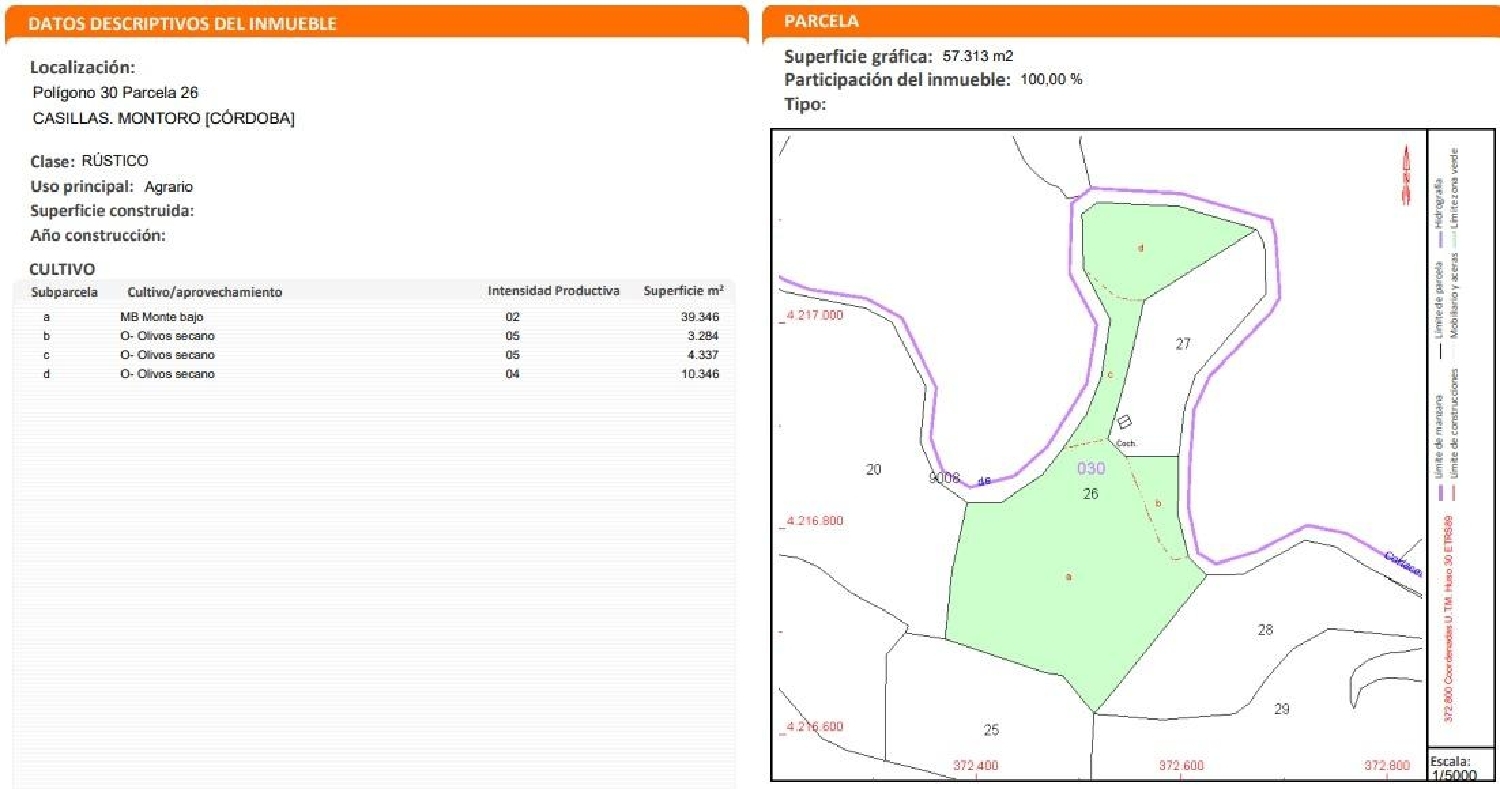Click the Cultivo/aprovechamiento column header
Screen dimensions: 1500x789
point(205,292)
